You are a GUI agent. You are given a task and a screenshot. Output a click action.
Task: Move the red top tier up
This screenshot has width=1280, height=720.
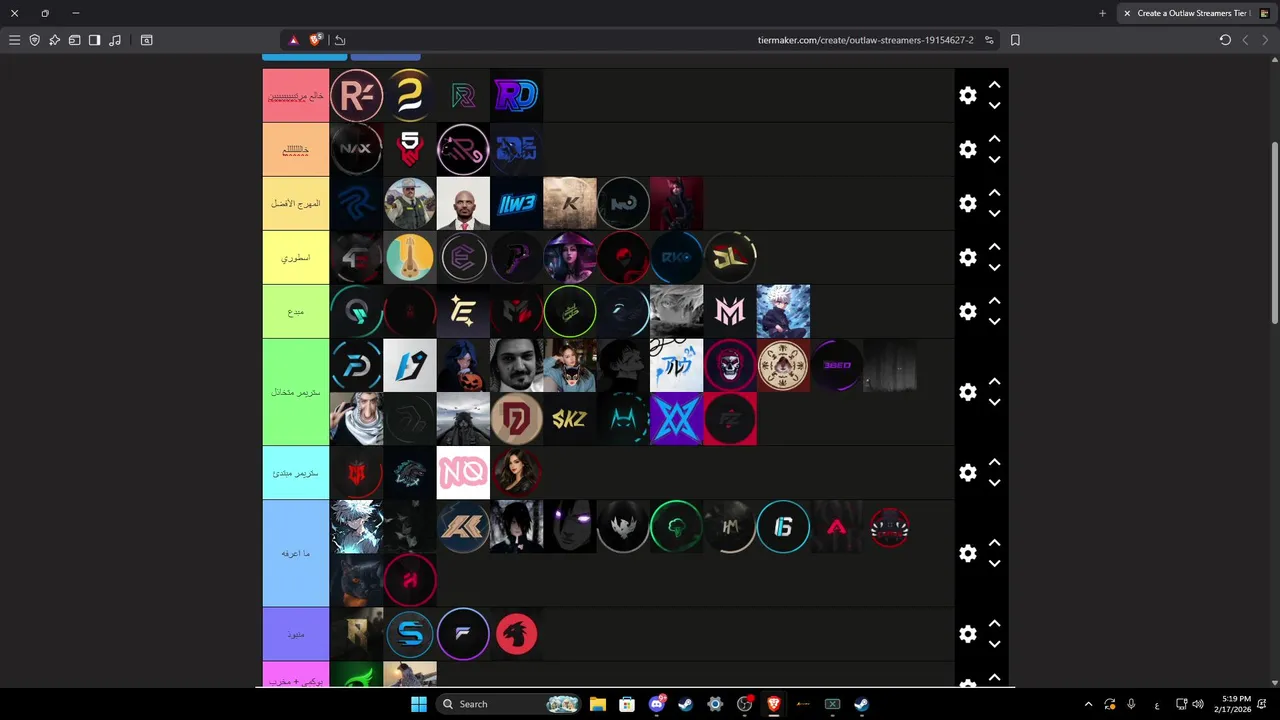(x=994, y=85)
